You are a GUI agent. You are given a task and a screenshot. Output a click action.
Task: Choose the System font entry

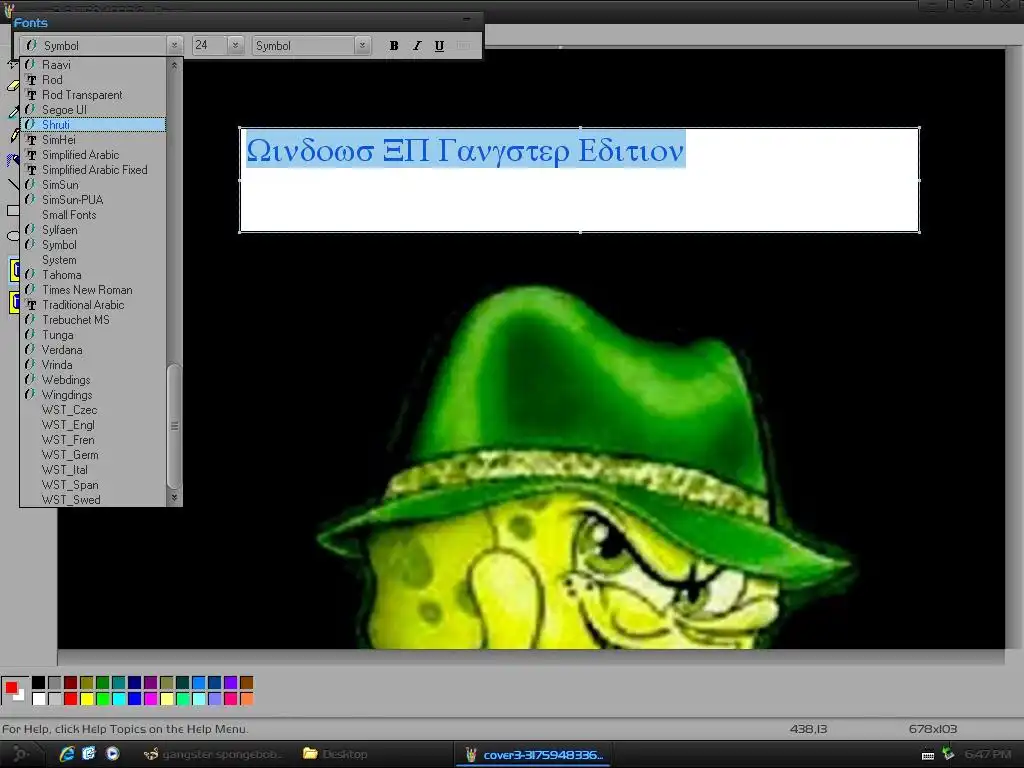(93, 260)
